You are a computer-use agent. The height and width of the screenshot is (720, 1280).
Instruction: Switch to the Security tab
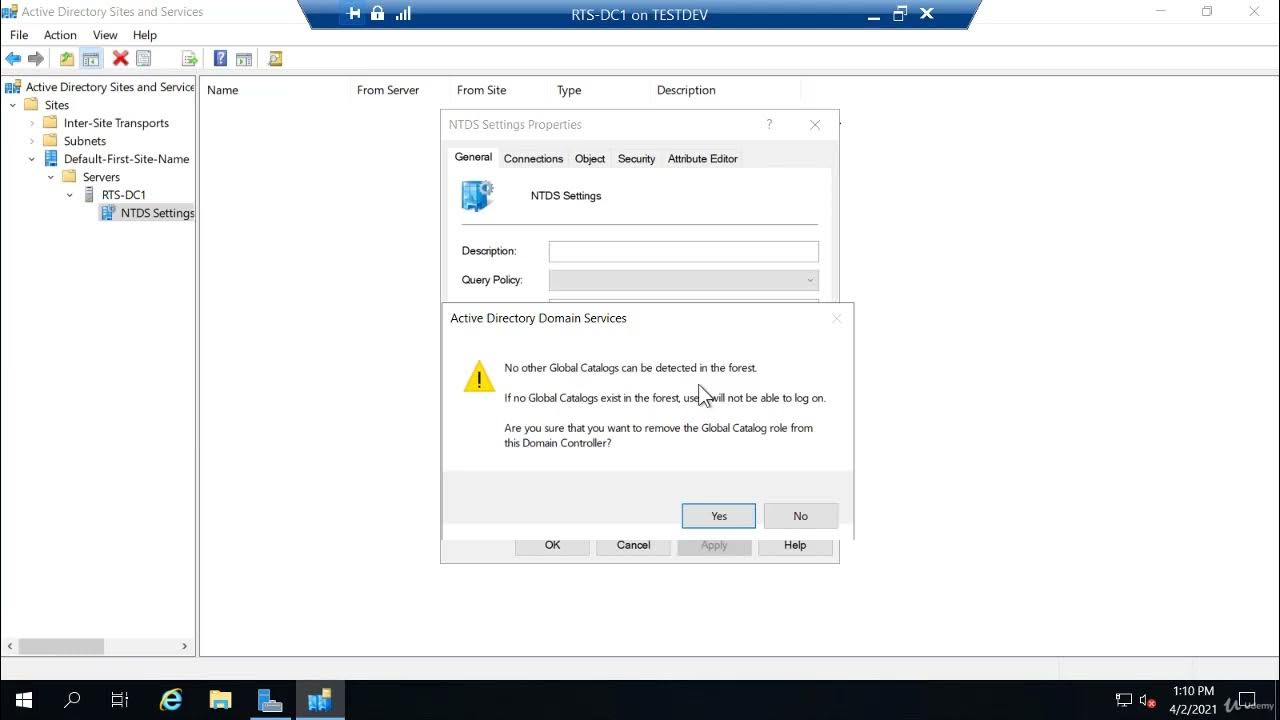[x=636, y=159]
